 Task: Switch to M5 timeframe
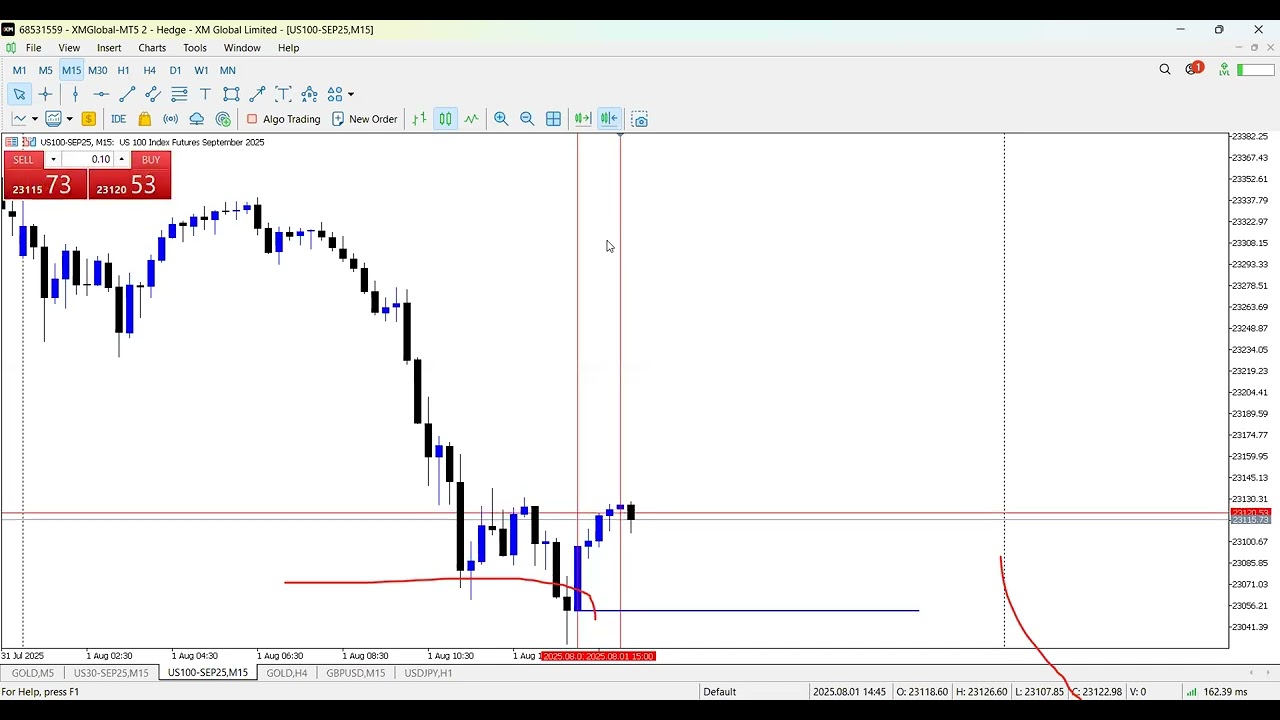coord(45,70)
